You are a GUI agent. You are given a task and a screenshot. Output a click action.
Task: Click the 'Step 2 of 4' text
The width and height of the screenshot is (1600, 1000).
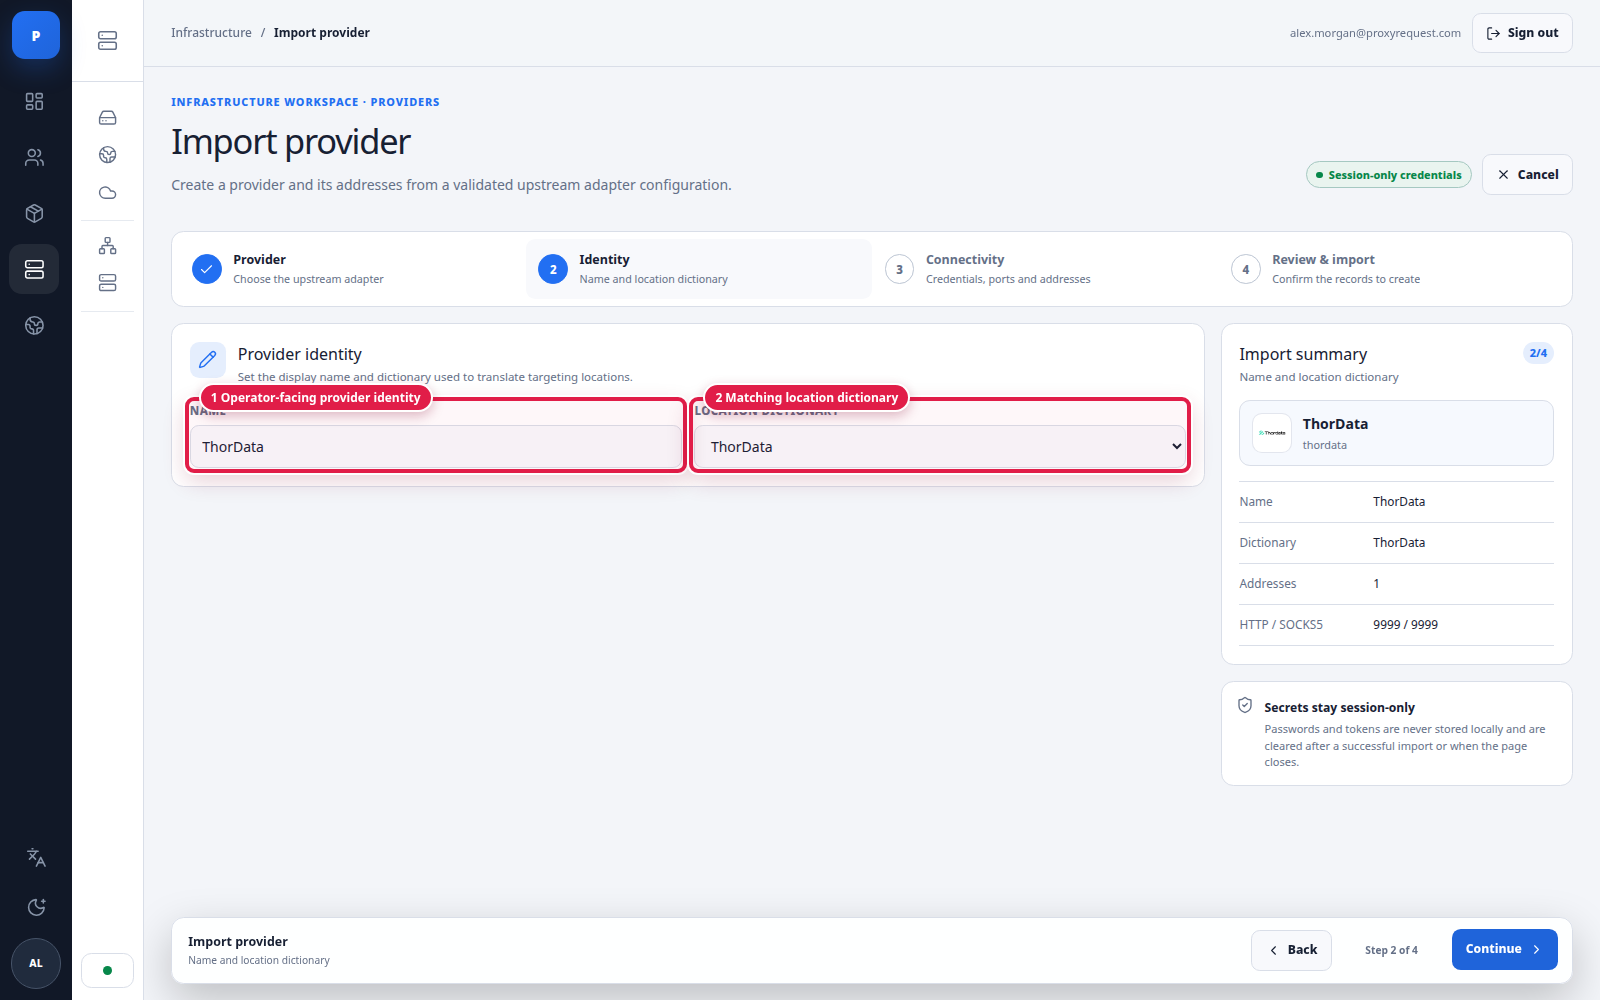[x=1391, y=950]
